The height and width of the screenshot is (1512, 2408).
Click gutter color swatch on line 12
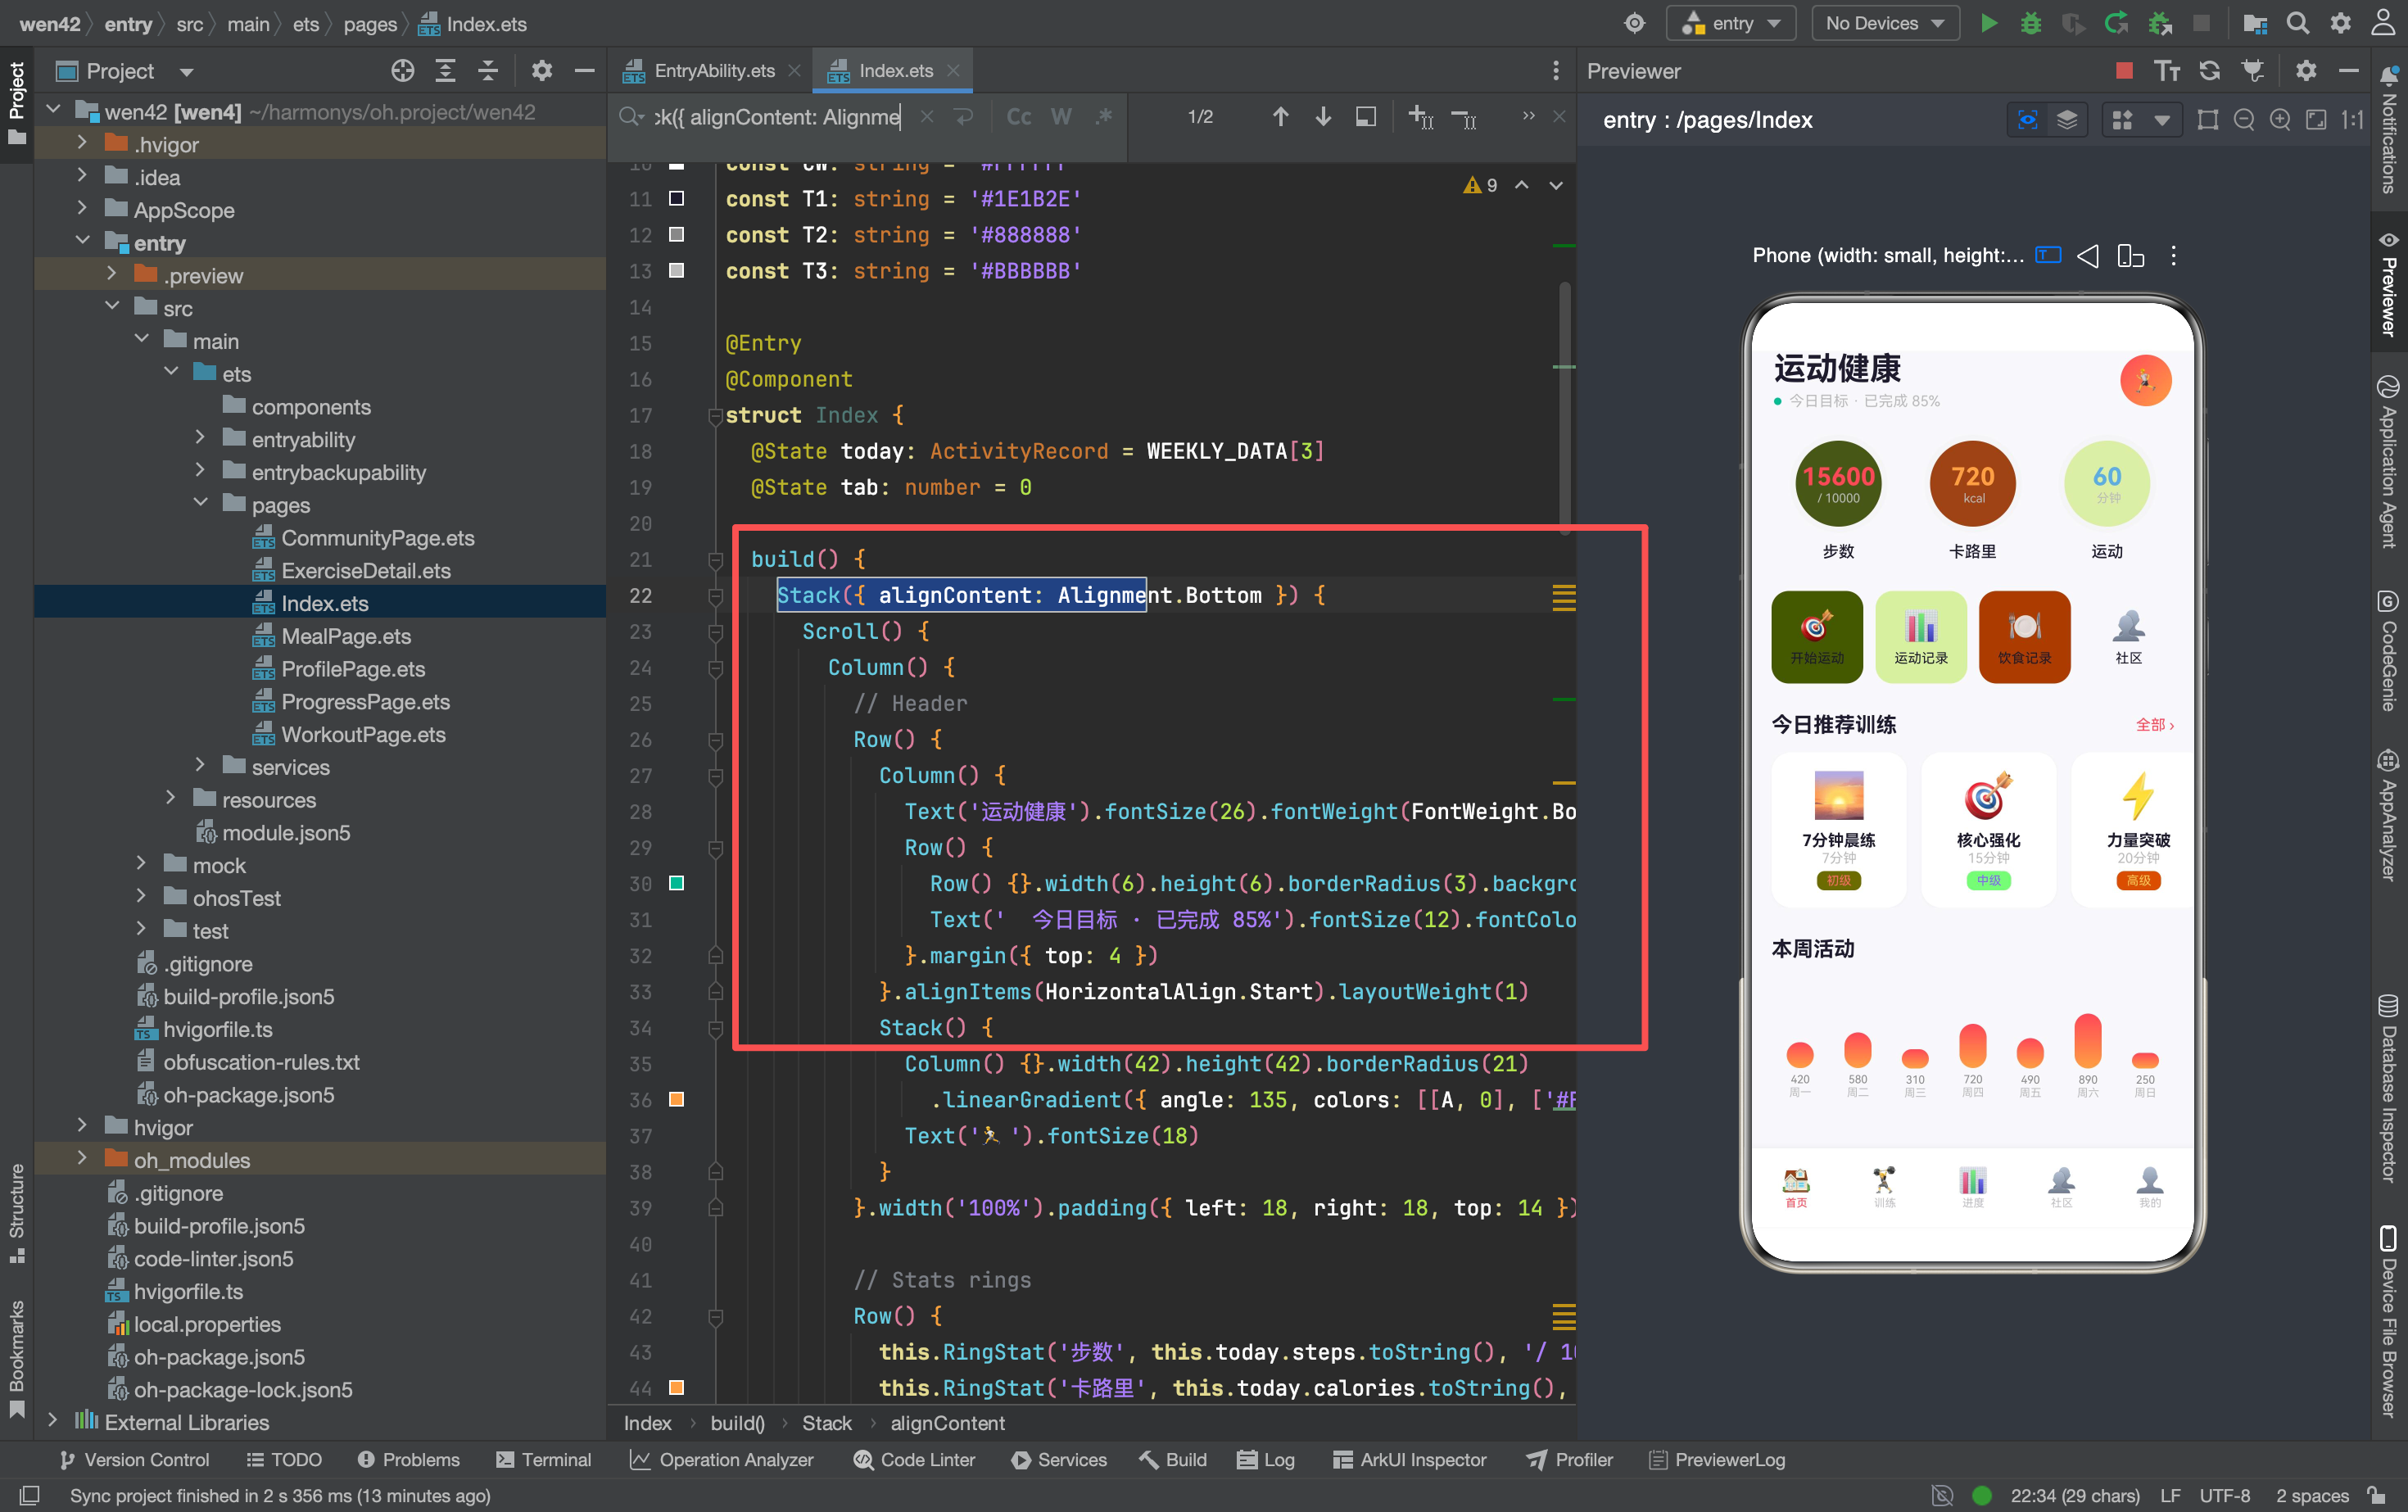point(676,234)
